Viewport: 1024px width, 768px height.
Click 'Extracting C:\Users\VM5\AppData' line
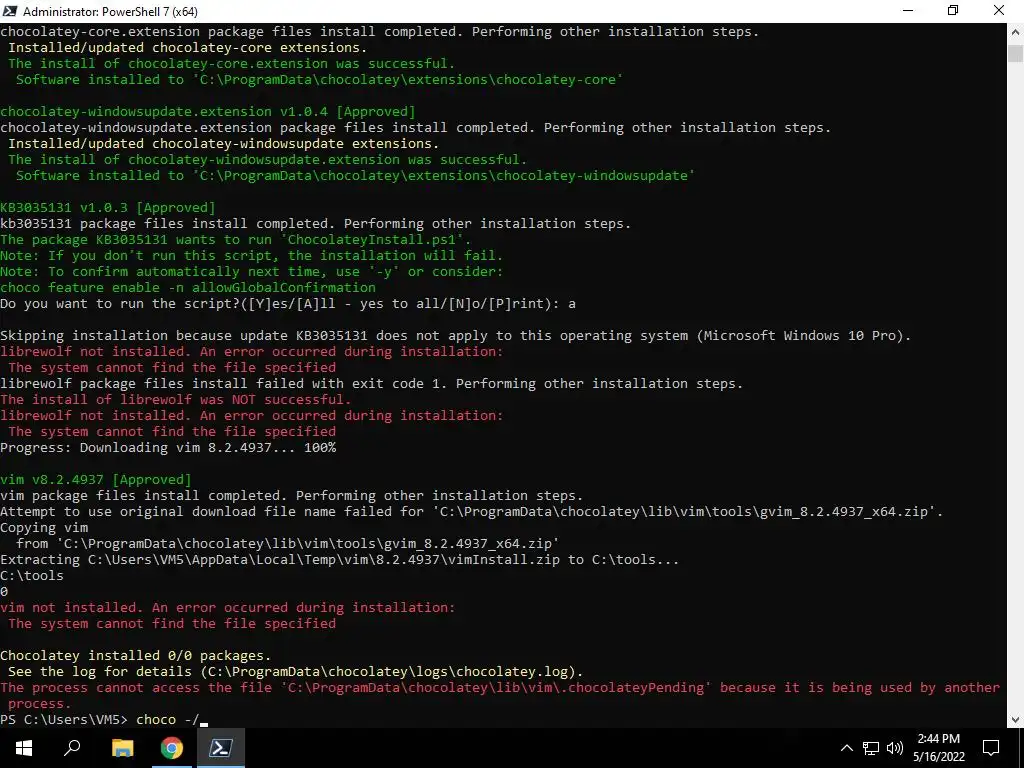[340, 560]
